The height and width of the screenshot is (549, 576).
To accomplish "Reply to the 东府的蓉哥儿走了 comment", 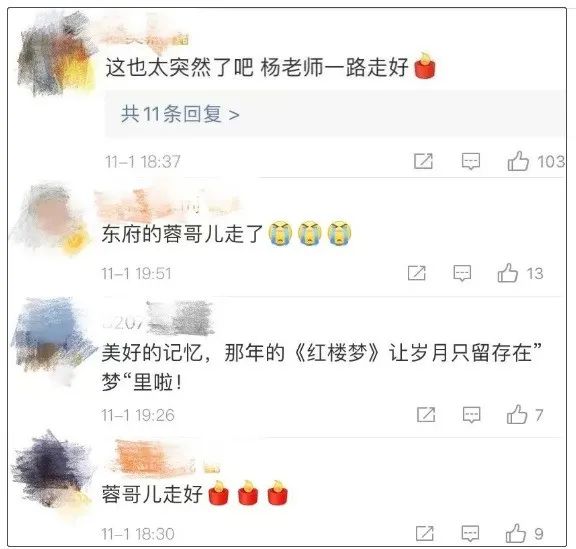I will (462, 273).
